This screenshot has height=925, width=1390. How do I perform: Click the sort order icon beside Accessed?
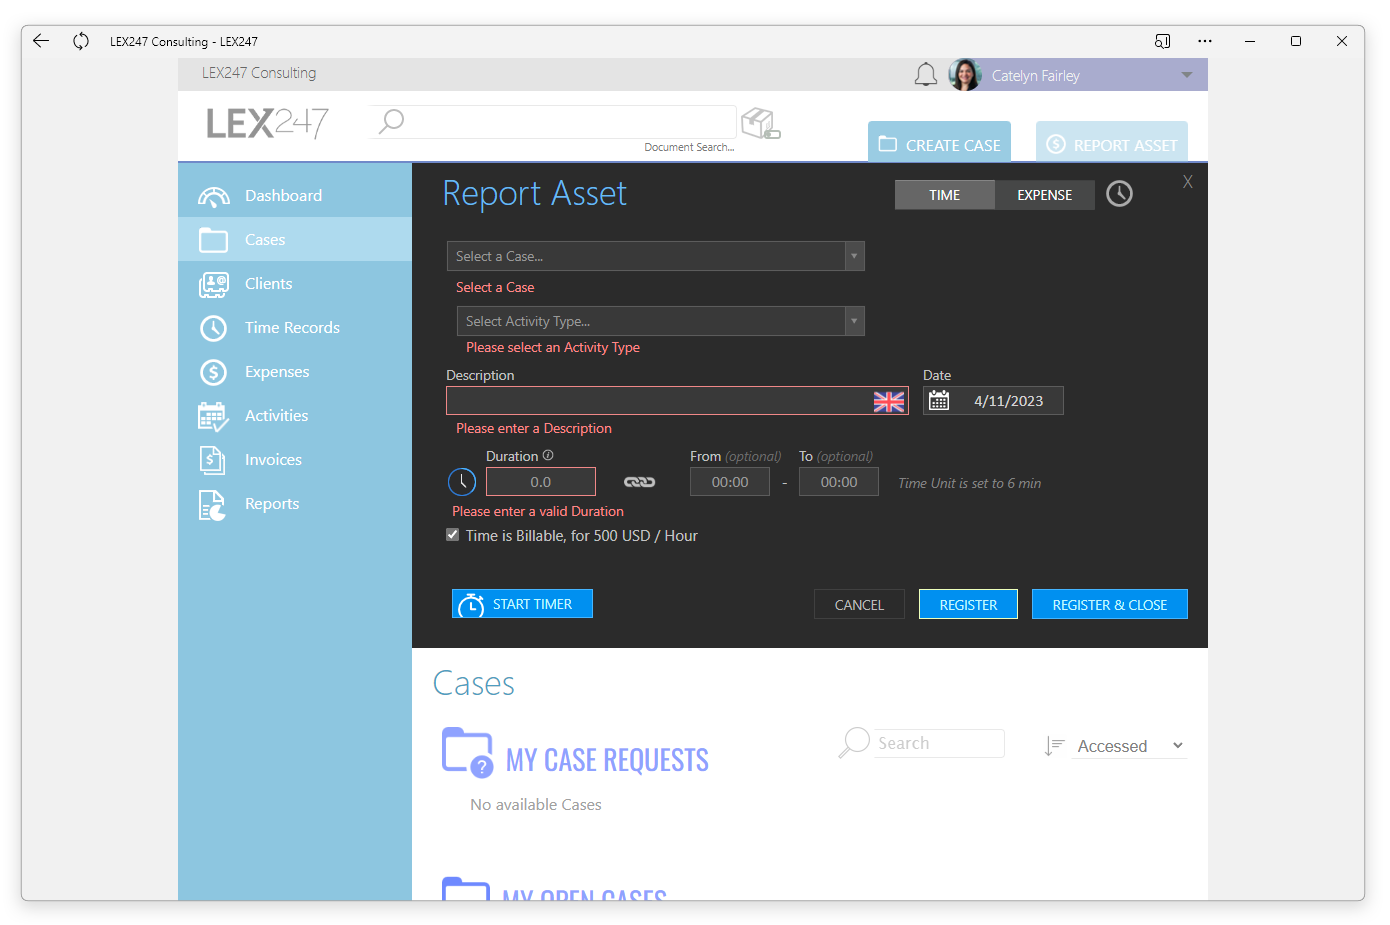click(1054, 746)
